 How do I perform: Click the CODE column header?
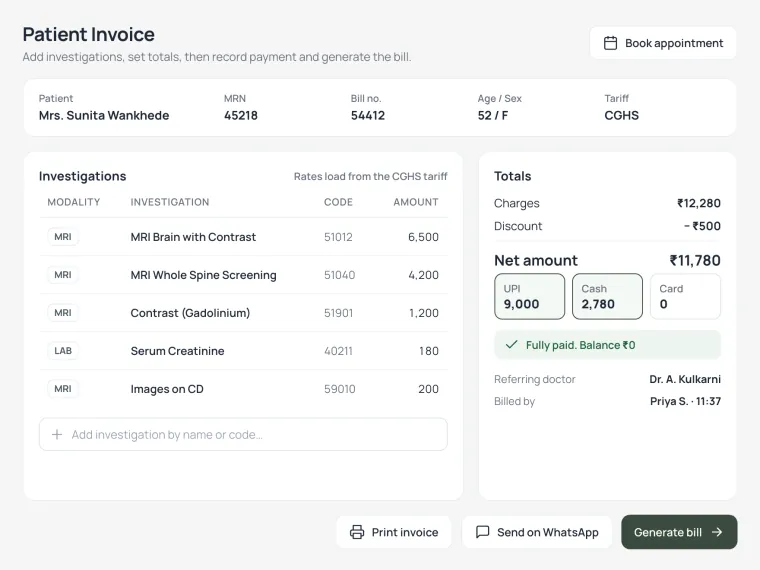(338, 202)
